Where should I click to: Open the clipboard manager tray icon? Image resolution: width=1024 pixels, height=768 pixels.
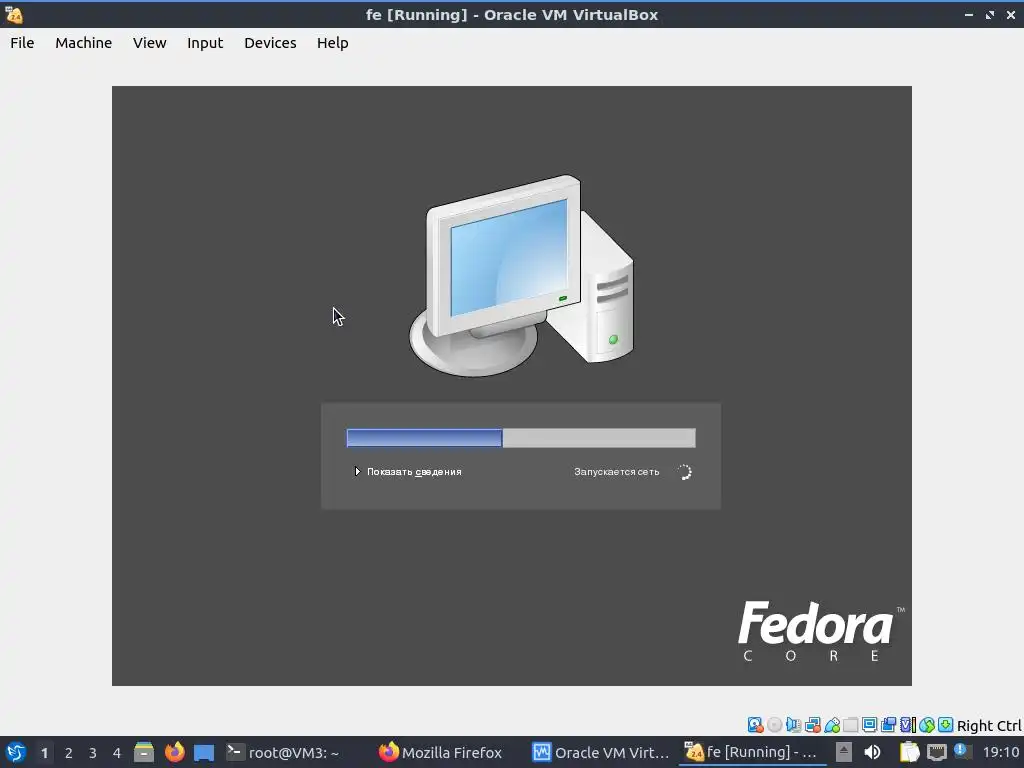[909, 753]
